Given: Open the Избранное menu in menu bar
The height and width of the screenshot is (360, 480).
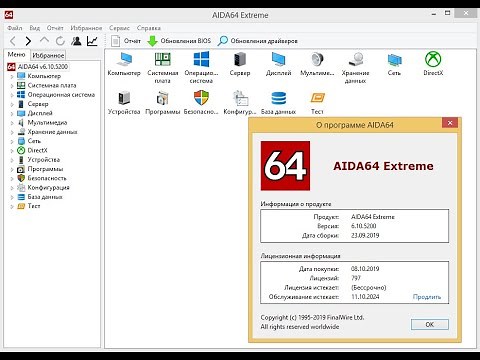Looking at the screenshot, I should pos(86,28).
